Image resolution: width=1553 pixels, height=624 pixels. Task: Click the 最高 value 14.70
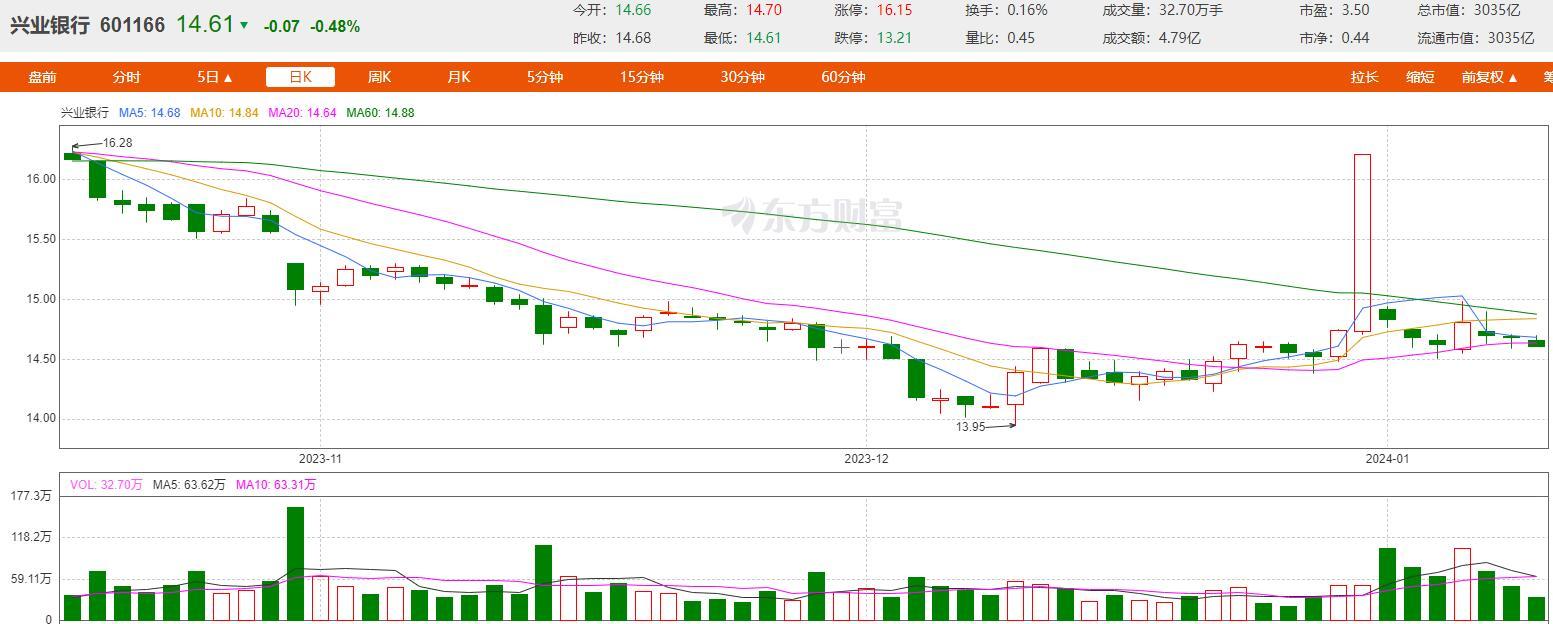click(x=763, y=10)
